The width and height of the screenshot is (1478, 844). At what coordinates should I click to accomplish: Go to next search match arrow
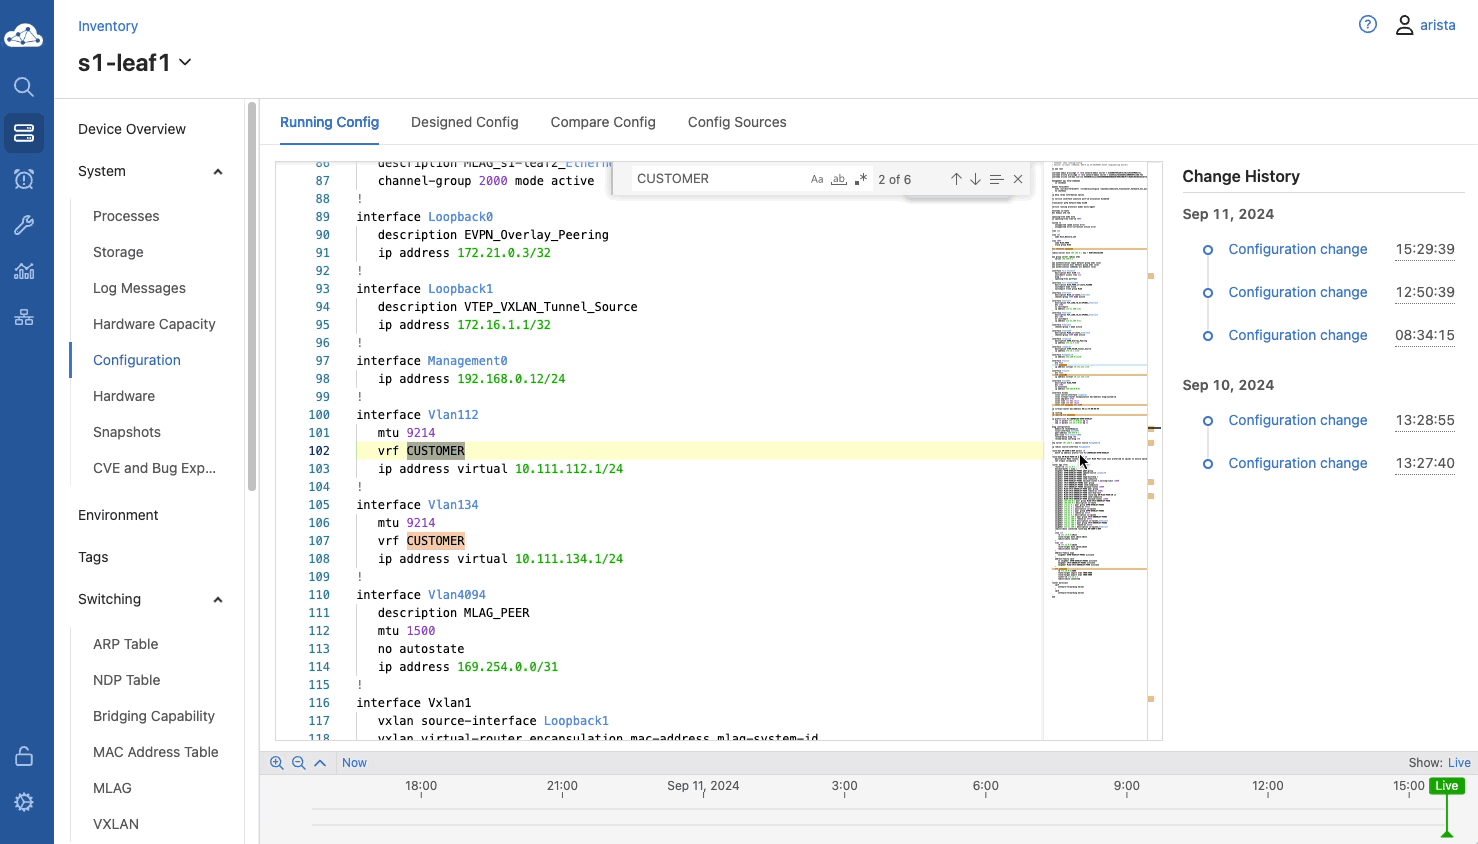975,179
